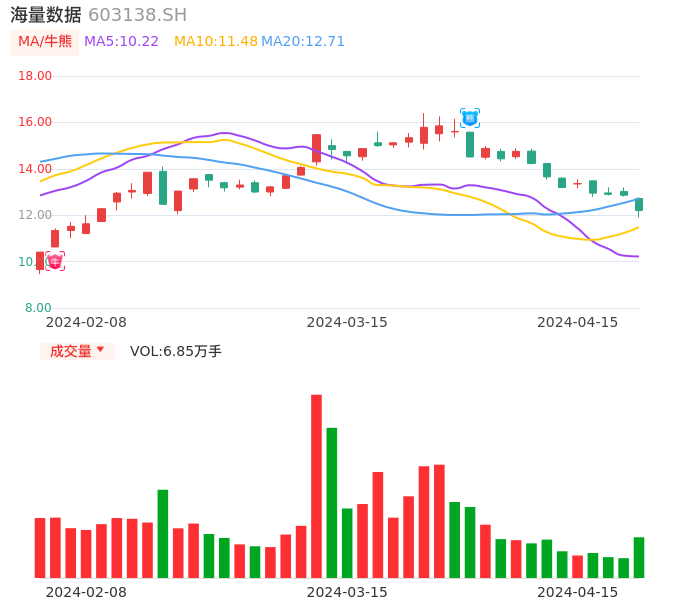This screenshot has width=686, height=606.
Task: Click the last green candlestick on the right
Action: pyautogui.click(x=639, y=204)
